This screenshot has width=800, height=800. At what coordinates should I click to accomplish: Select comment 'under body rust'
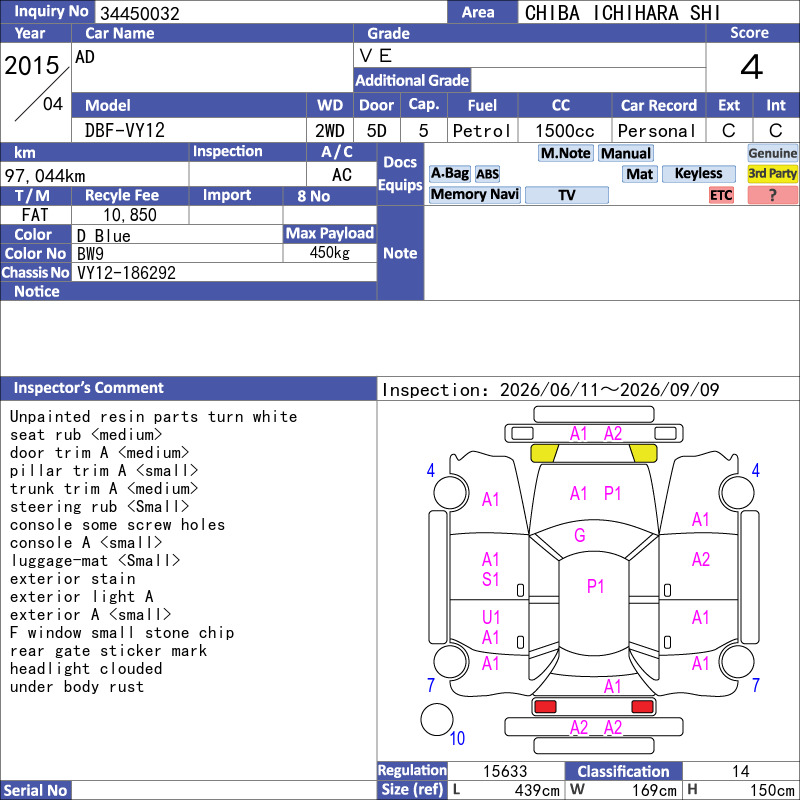[x=77, y=687]
